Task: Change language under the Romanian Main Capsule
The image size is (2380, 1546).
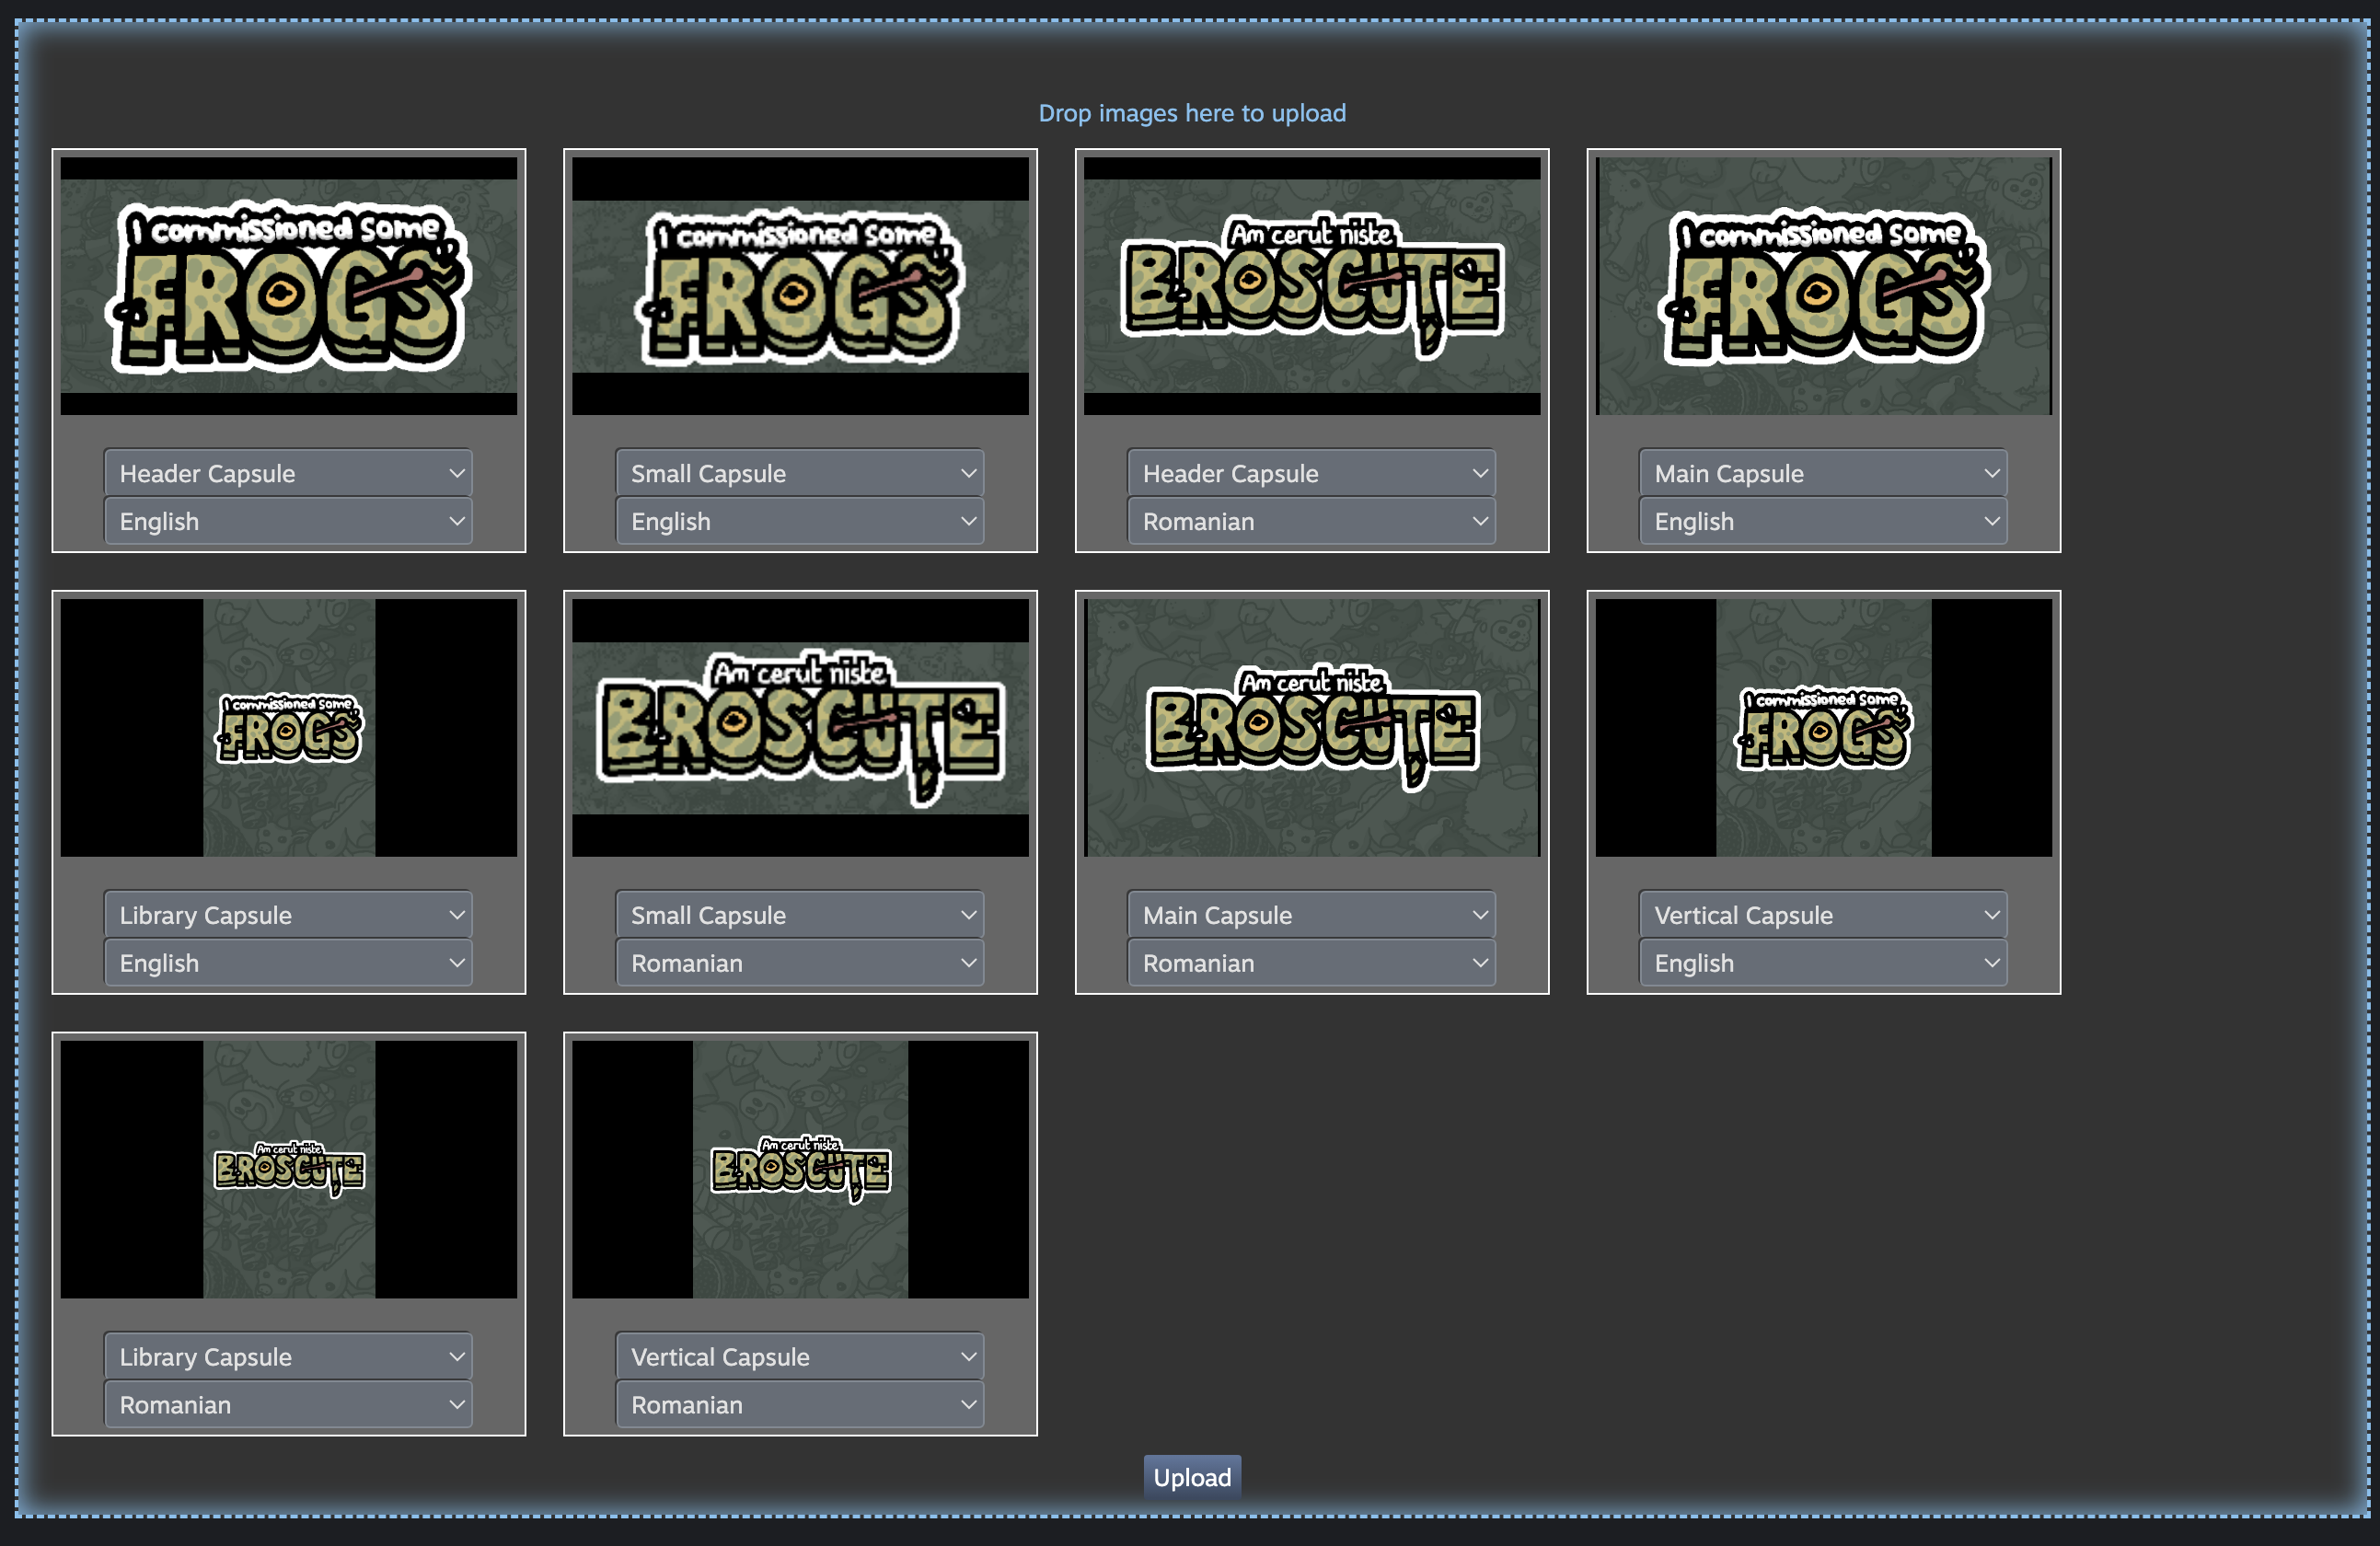Action: tap(1311, 963)
